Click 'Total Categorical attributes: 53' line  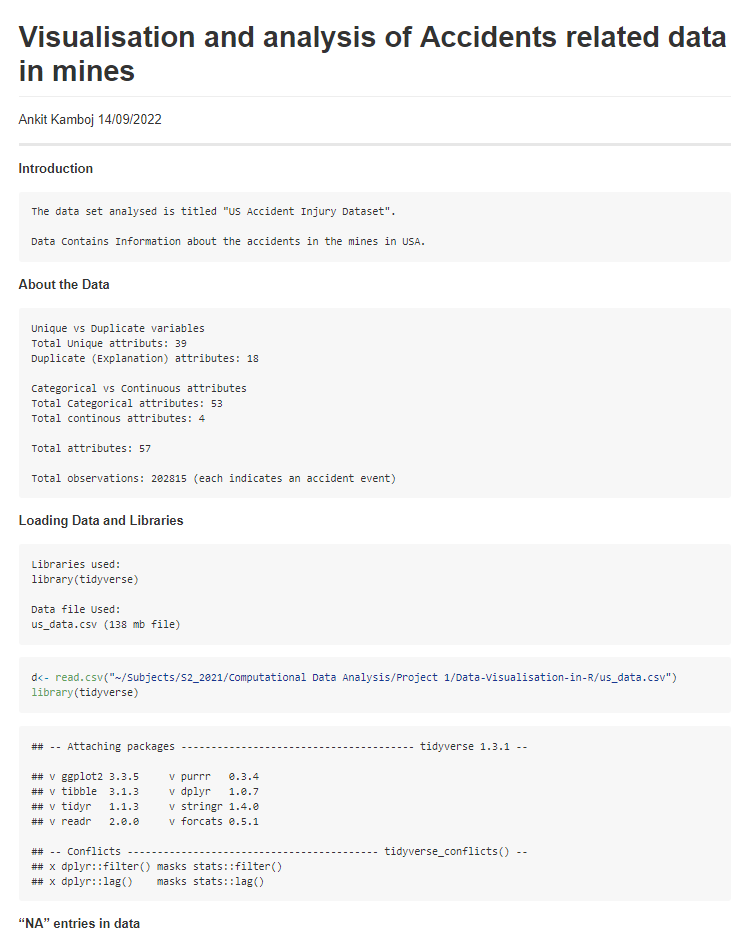(127, 403)
